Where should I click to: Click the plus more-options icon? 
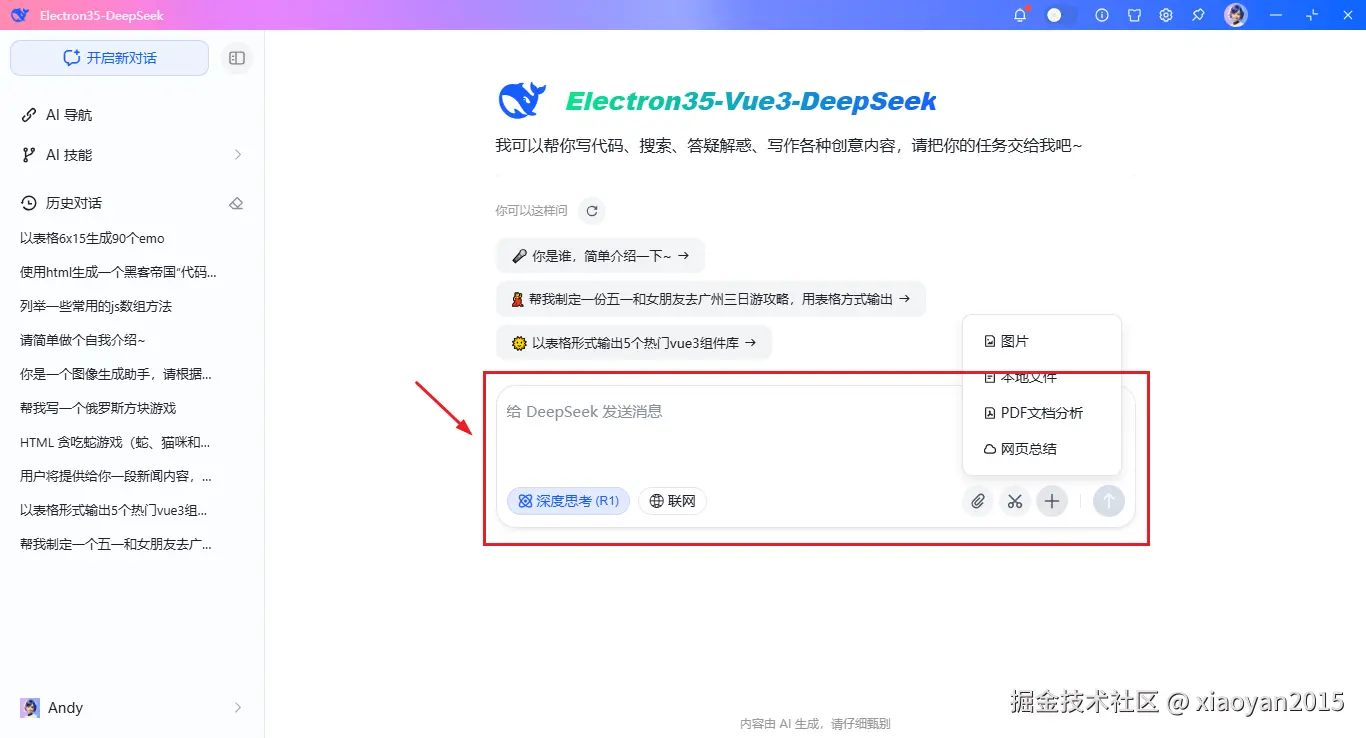coord(1051,501)
